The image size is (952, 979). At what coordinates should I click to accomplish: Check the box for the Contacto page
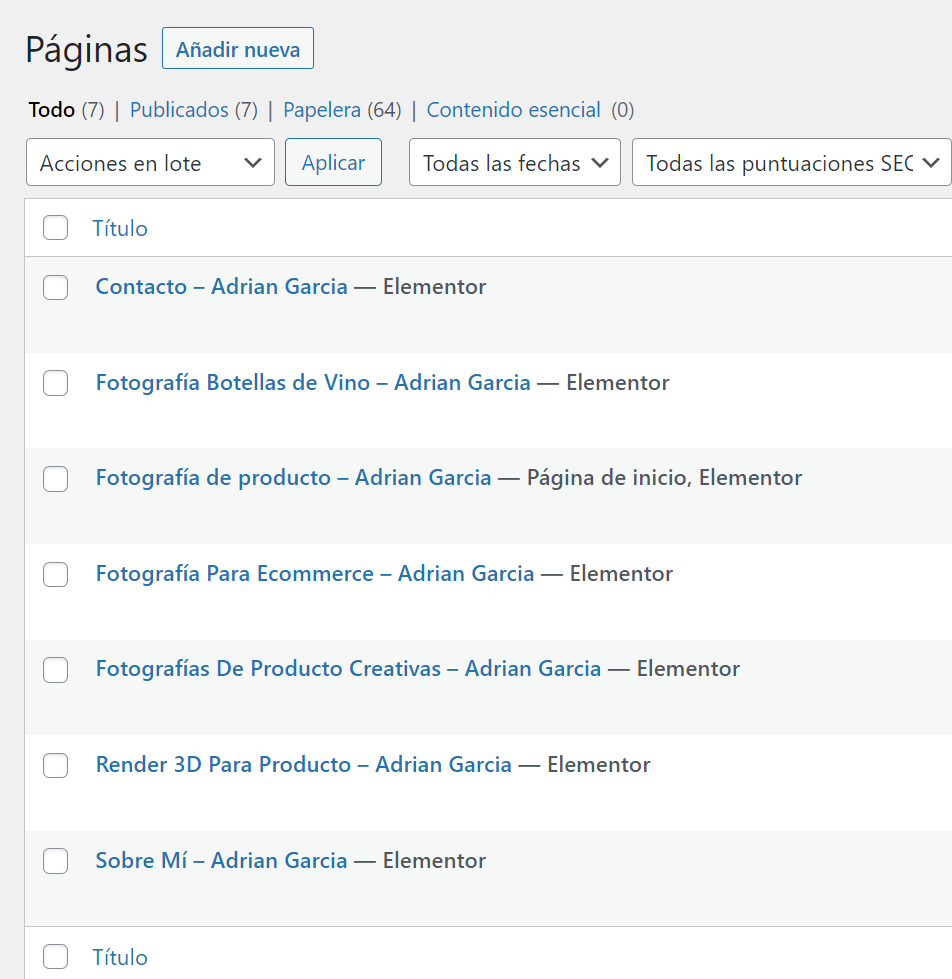(x=56, y=287)
